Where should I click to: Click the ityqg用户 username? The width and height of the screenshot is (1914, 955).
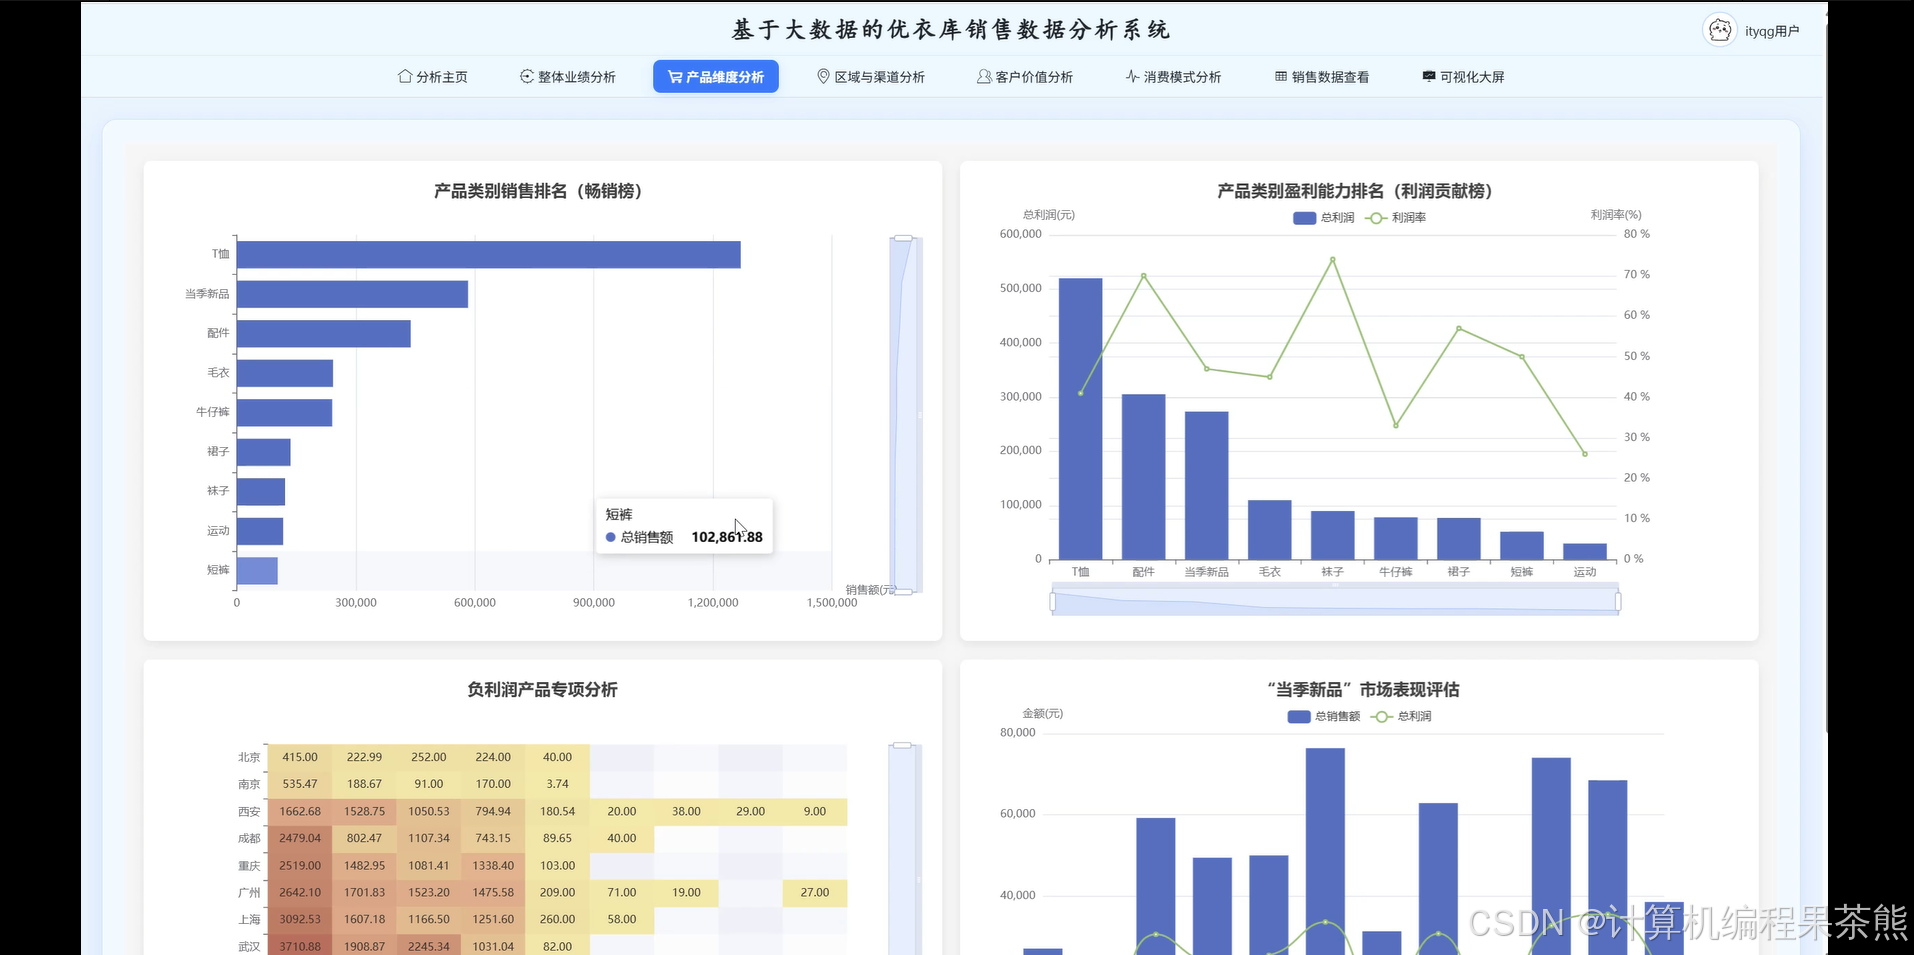(1772, 31)
